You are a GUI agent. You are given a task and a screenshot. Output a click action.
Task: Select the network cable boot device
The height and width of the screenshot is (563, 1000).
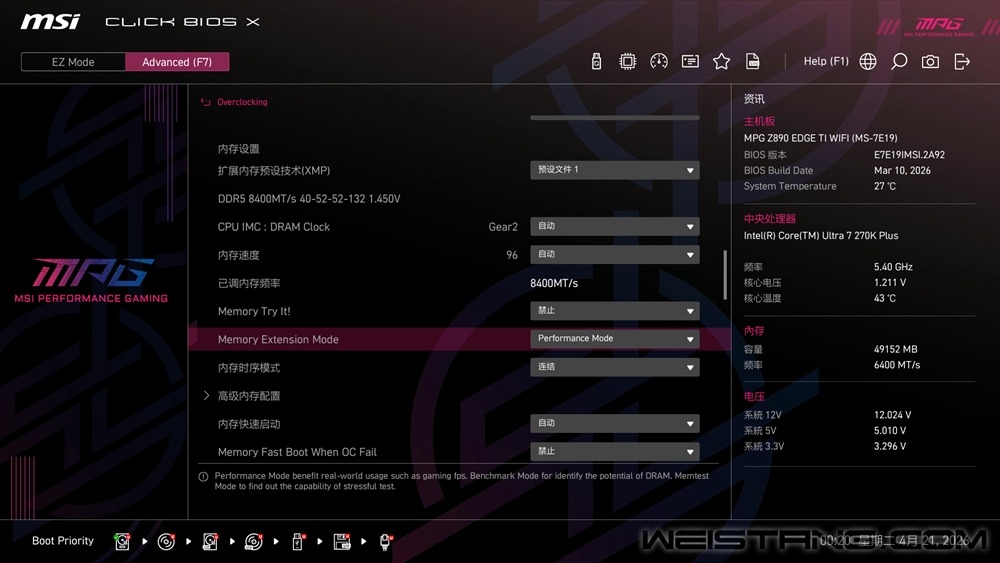click(385, 541)
